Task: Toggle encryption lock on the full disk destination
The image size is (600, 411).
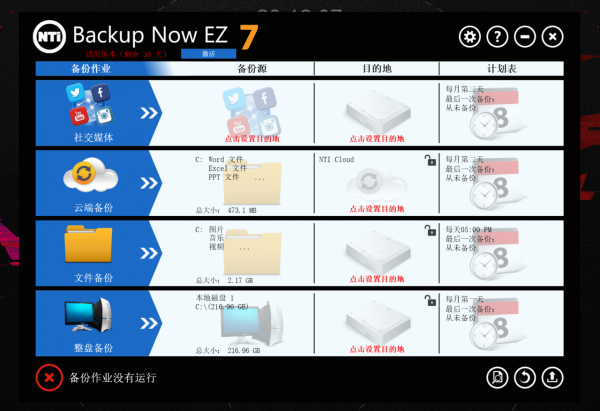Action: [430, 300]
